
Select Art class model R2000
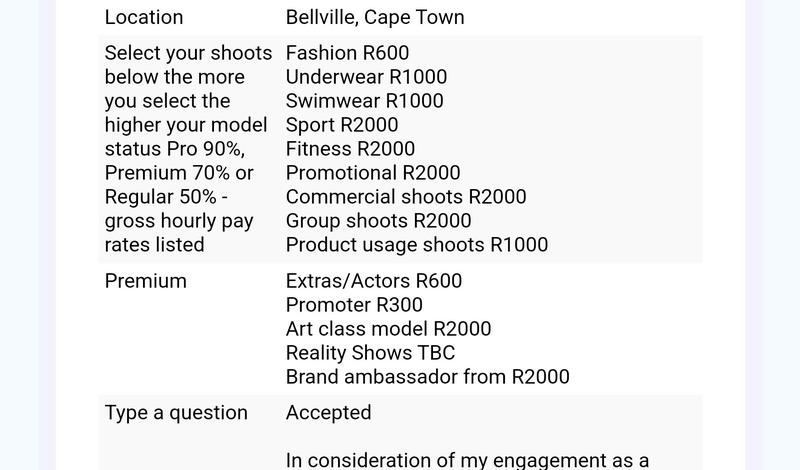point(388,329)
